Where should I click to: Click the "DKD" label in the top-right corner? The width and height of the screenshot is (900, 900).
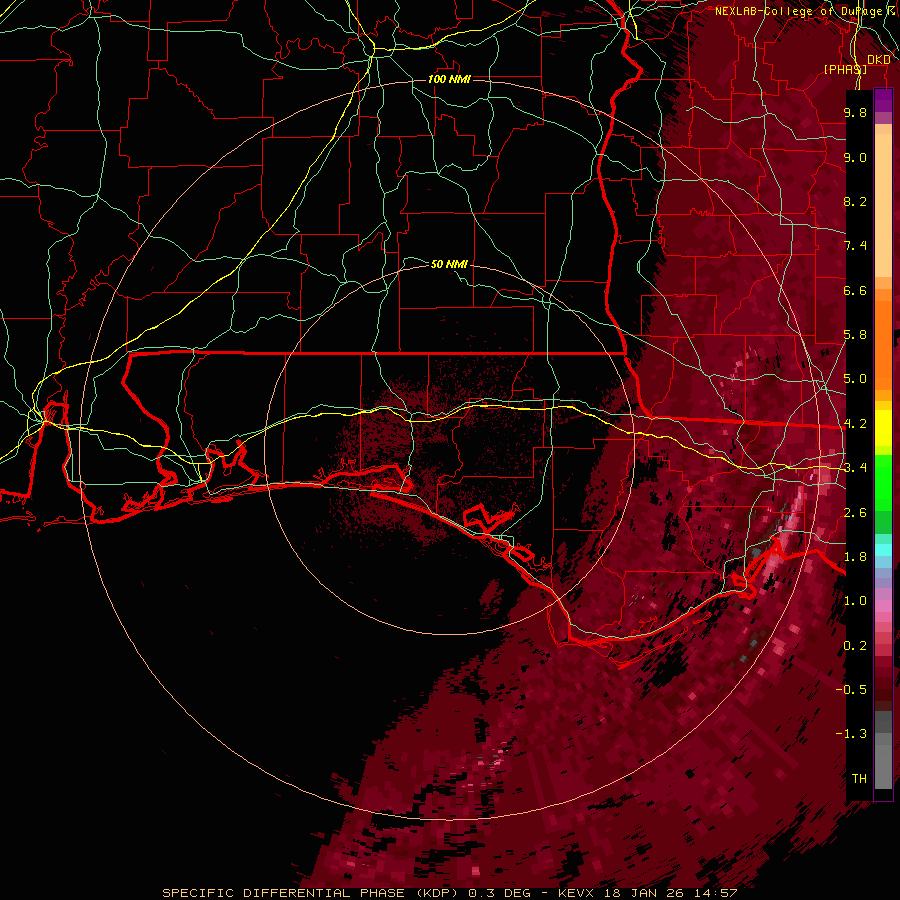[879, 60]
